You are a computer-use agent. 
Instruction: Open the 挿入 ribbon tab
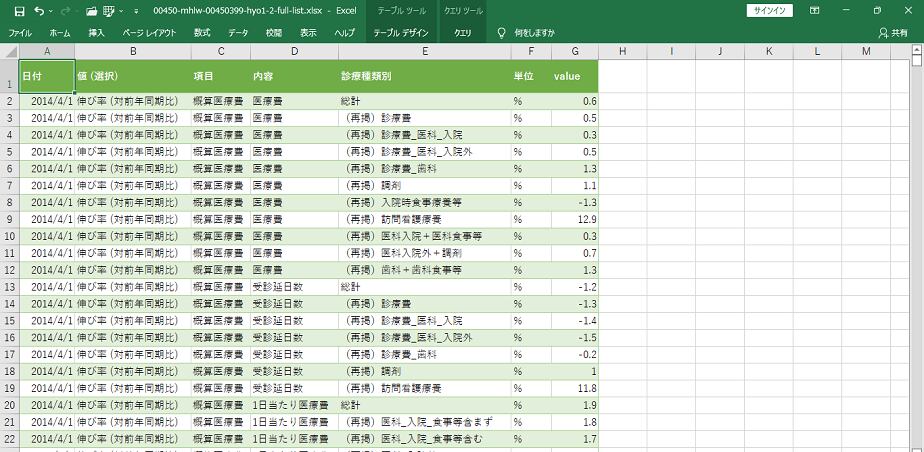pos(96,33)
